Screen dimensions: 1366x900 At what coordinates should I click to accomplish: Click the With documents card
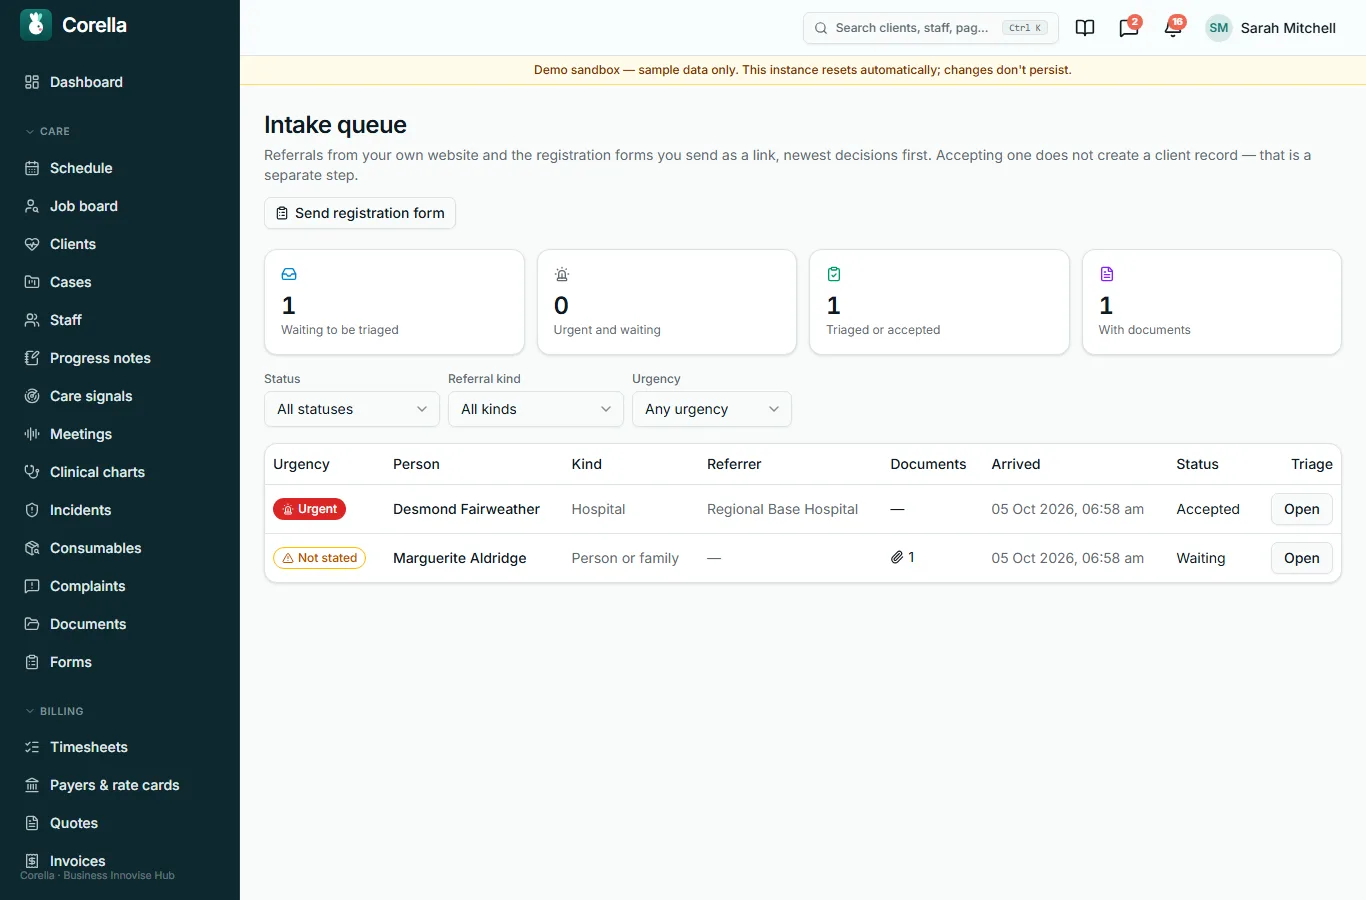(x=1212, y=302)
